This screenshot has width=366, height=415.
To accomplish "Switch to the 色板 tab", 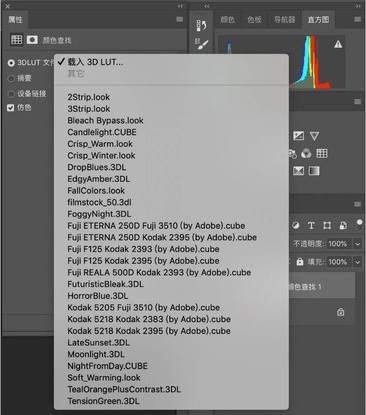I will 254,20.
